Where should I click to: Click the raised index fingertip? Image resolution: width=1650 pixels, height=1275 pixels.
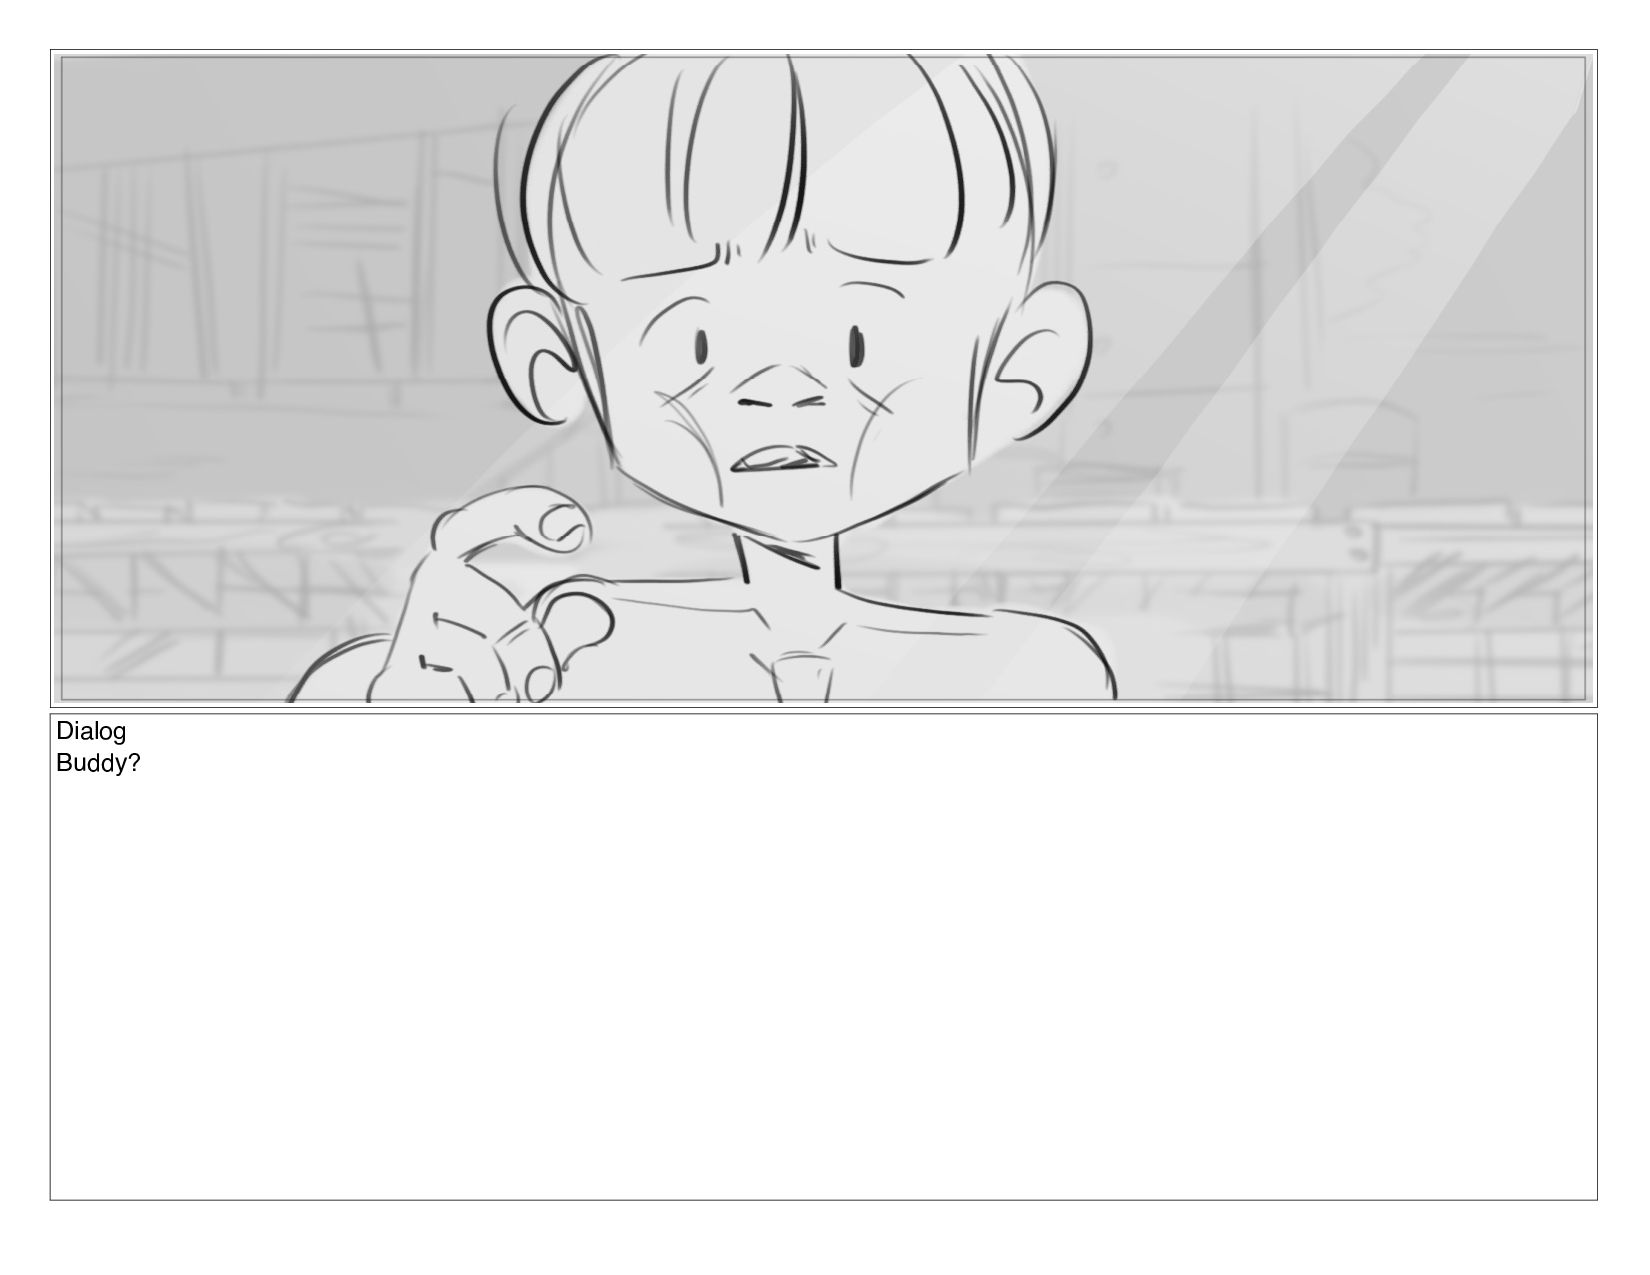tap(562, 522)
